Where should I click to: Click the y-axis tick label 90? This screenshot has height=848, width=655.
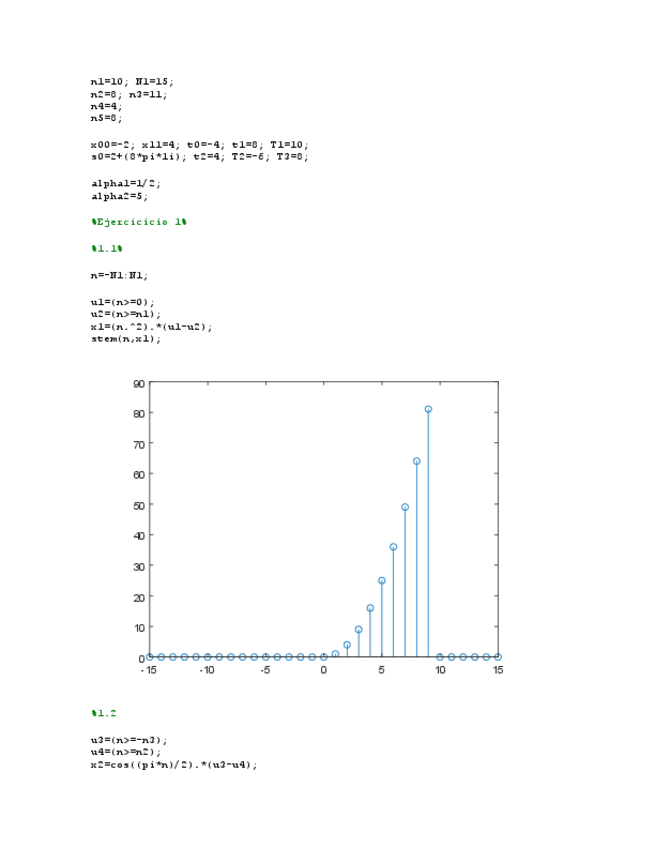(x=139, y=383)
